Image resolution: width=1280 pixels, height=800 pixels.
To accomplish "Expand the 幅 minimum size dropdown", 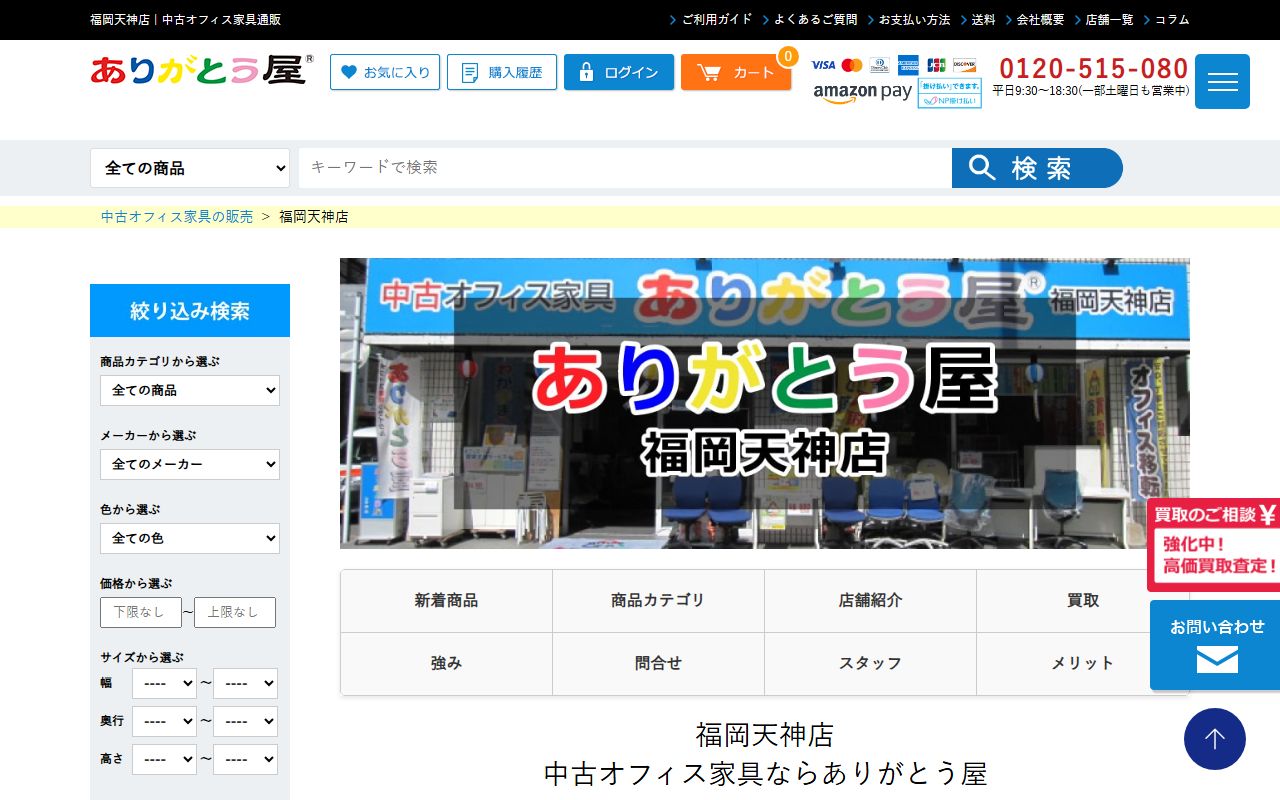I will pyautogui.click(x=164, y=683).
